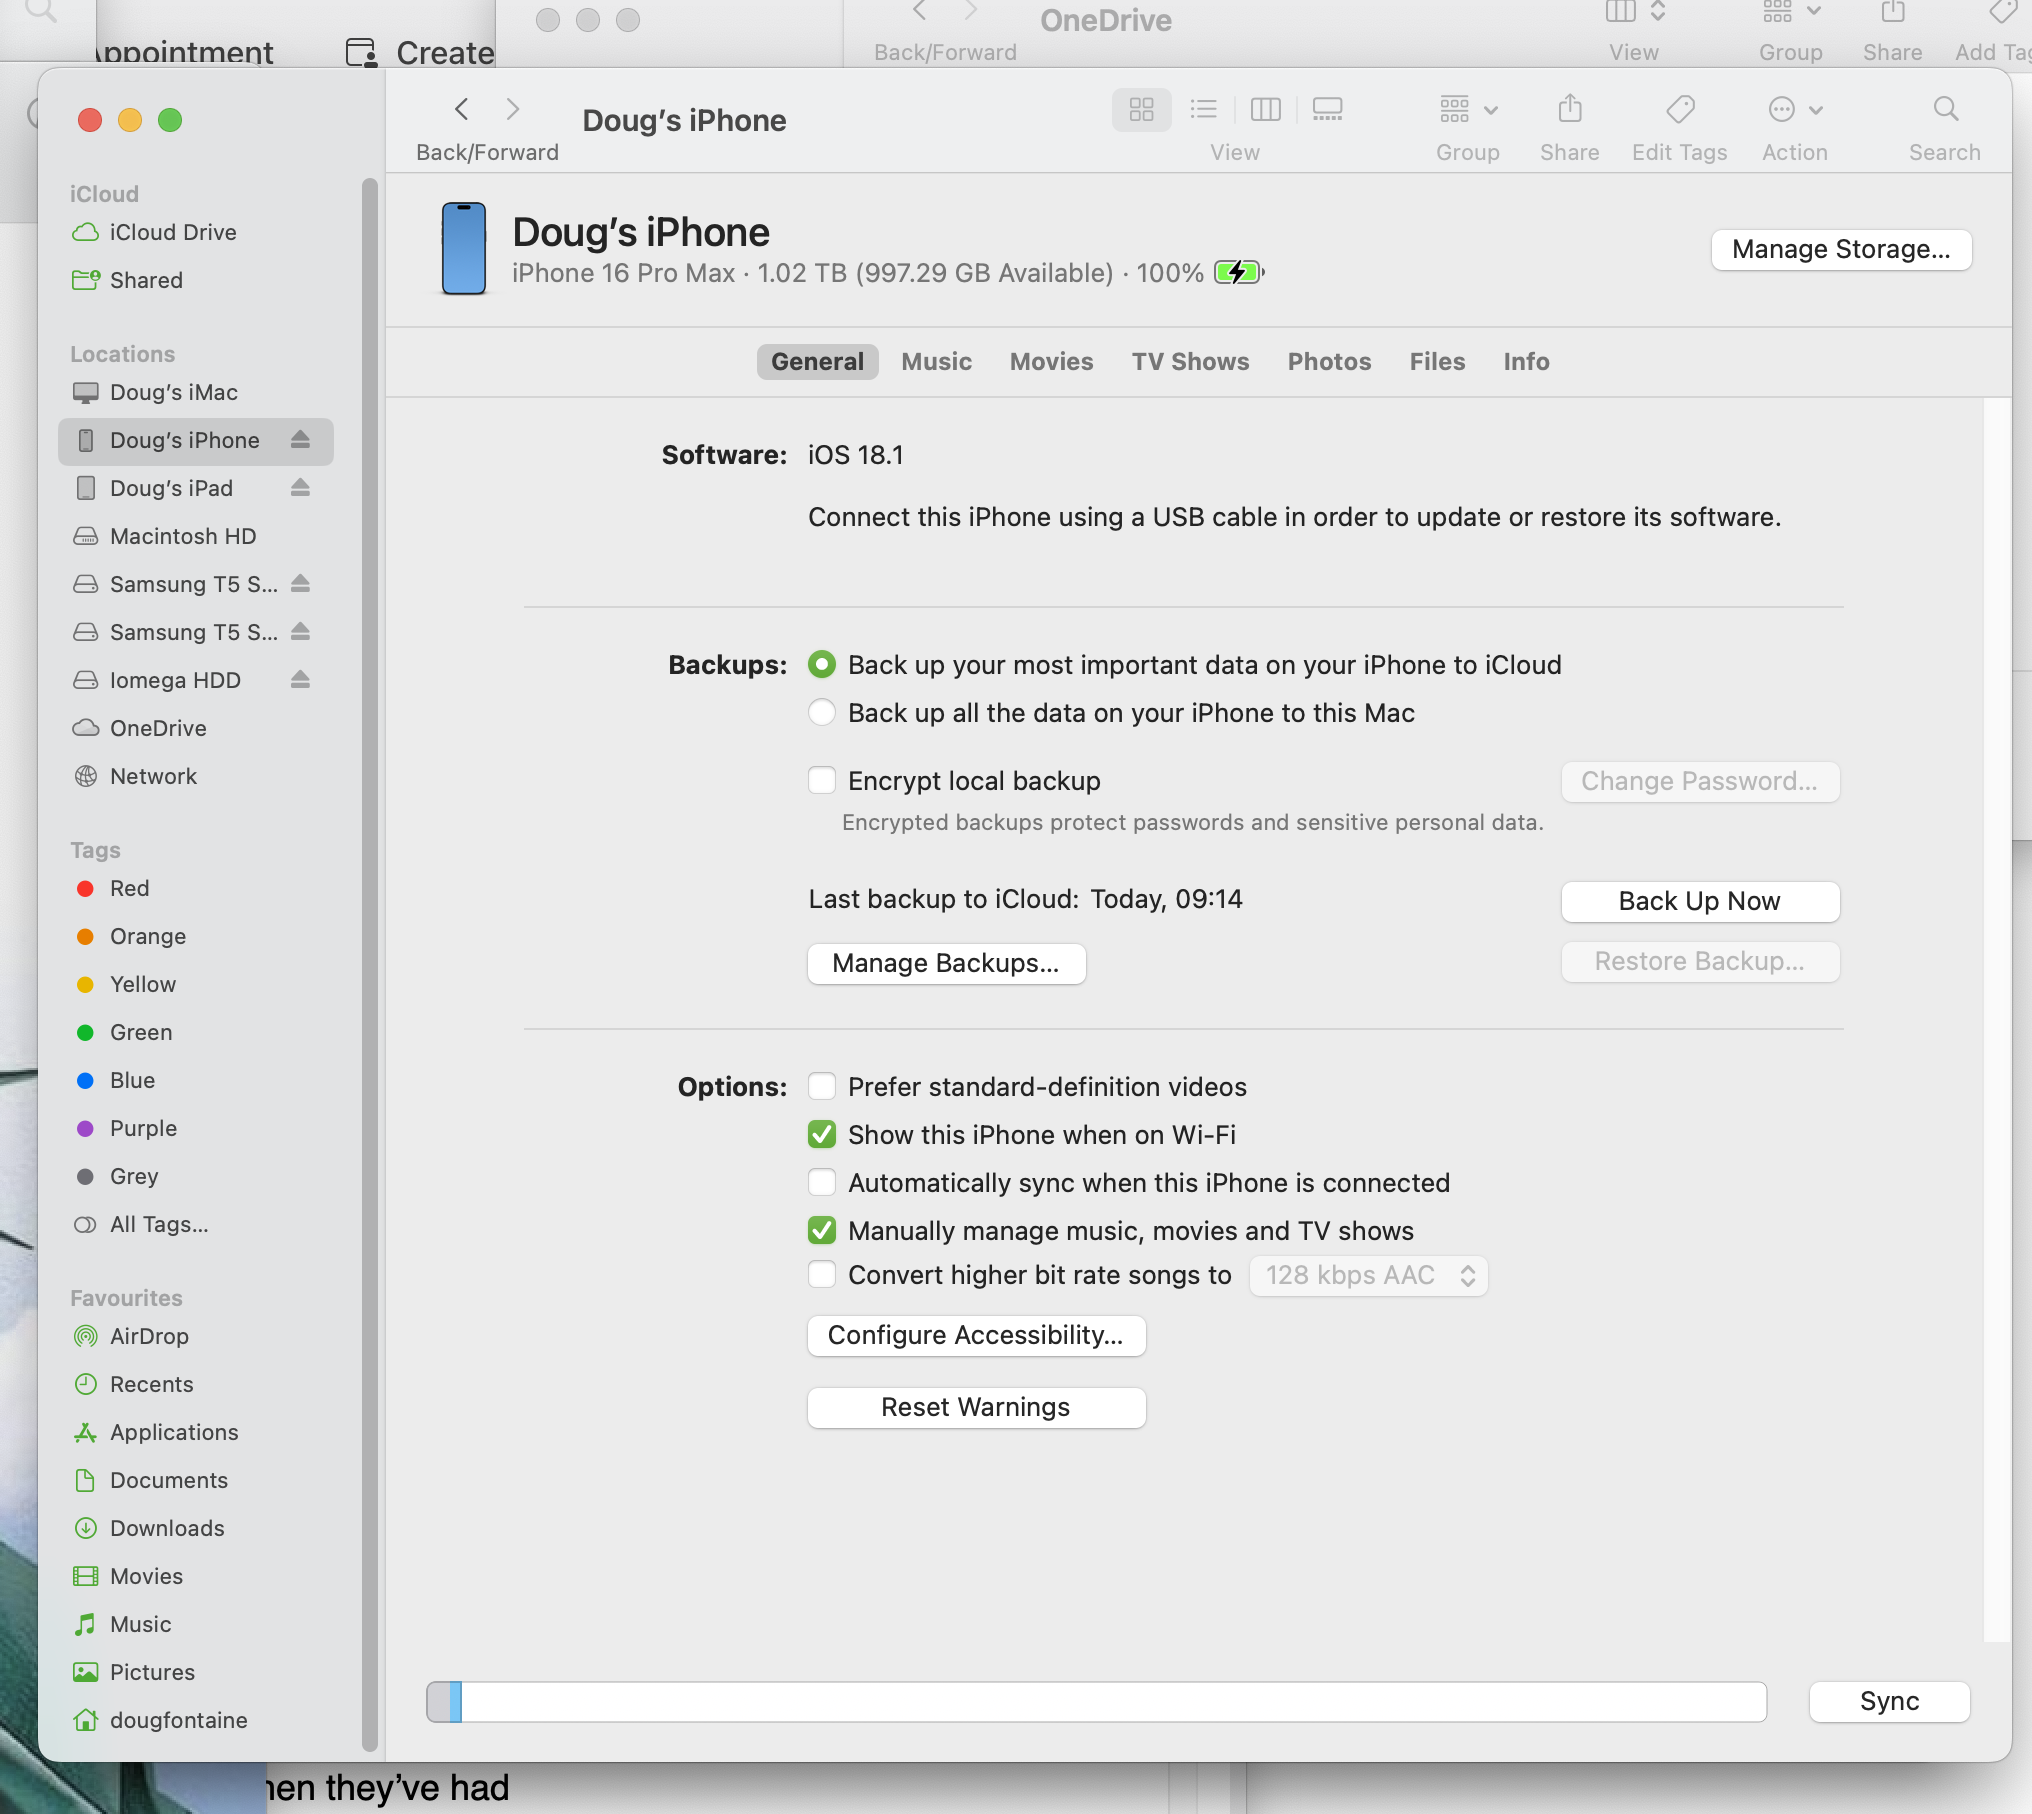This screenshot has width=2032, height=1814.
Task: Open the Files tab
Action: click(x=1437, y=362)
